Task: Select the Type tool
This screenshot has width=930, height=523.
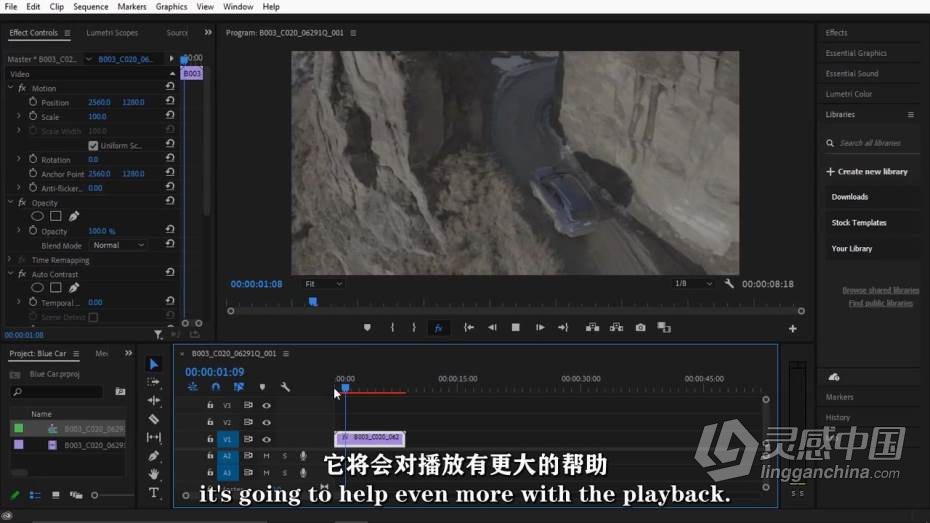Action: 154,493
